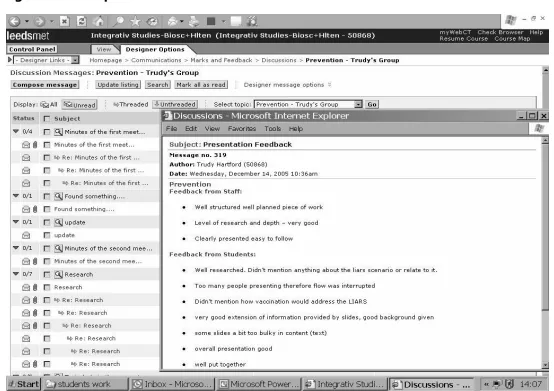The height and width of the screenshot is (391, 554).
Task: Open the Back button history dropdown arrow
Action: [26, 22]
